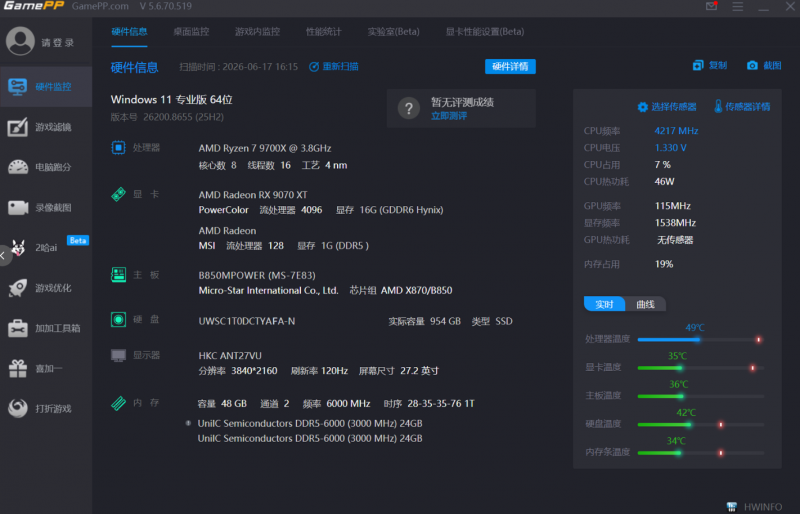The image size is (800, 514).
Task: Click the 显卡 graphics card icon
Action: click(118, 194)
